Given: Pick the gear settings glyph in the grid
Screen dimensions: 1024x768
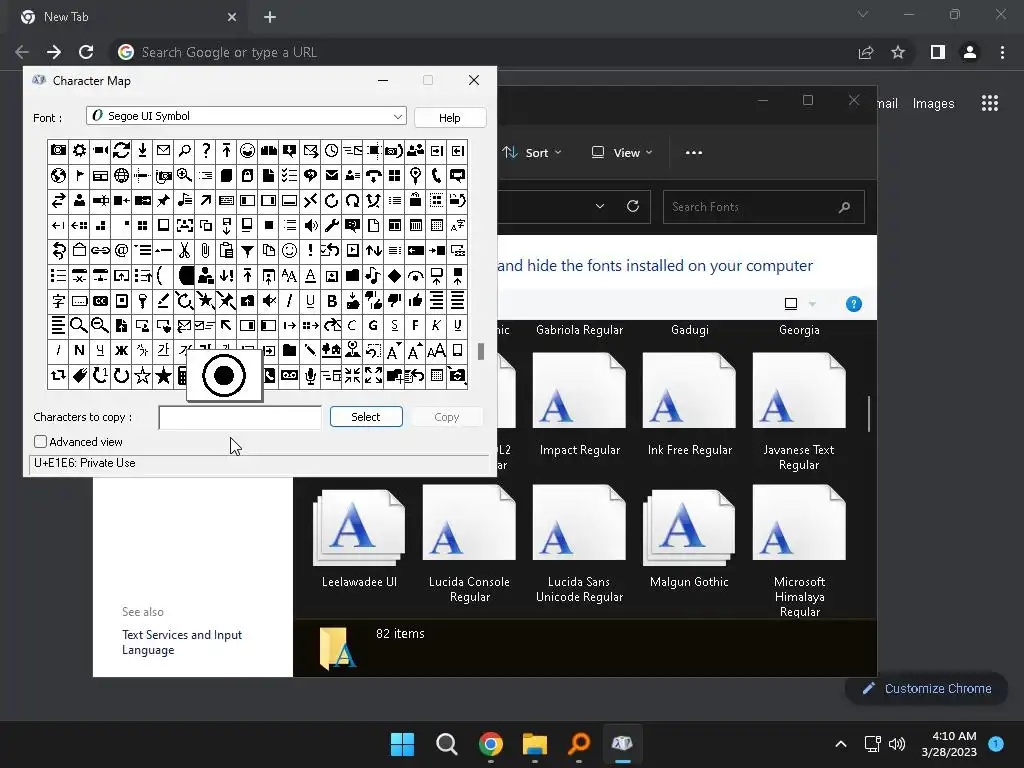Looking at the screenshot, I should (79, 151).
